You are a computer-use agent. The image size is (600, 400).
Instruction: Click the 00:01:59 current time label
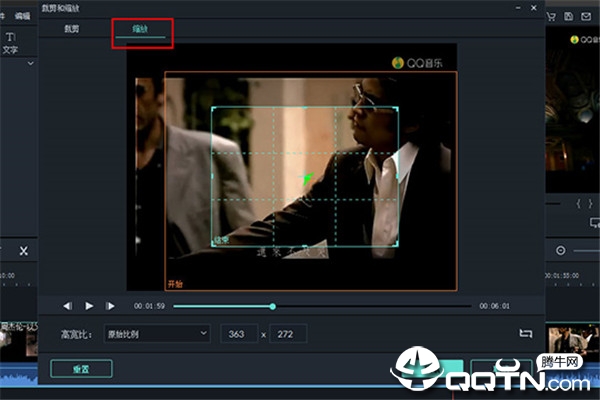149,306
